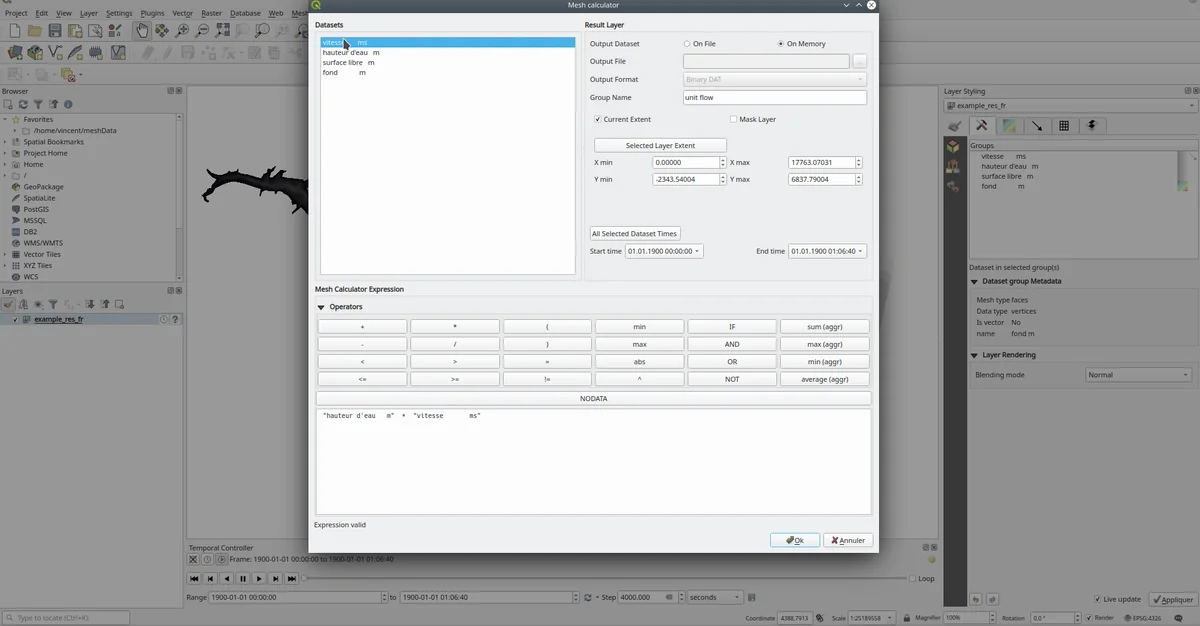Click the Save Project floppy disk icon
The width and height of the screenshot is (1200, 626).
click(54, 31)
